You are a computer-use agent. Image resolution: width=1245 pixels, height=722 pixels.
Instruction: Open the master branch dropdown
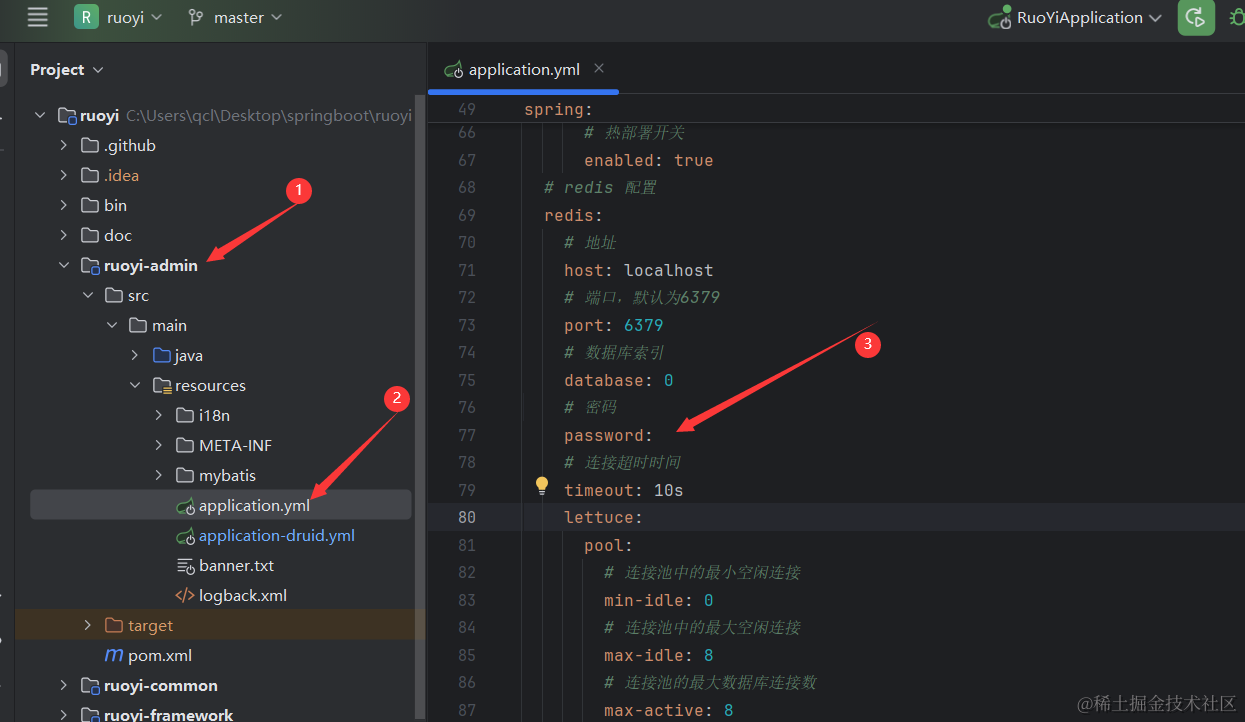coord(236,18)
